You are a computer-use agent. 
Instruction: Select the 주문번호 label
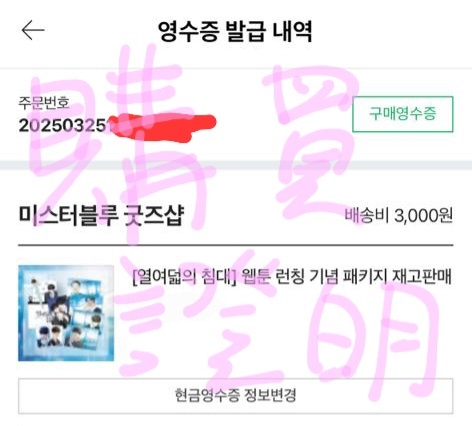pos(44,103)
